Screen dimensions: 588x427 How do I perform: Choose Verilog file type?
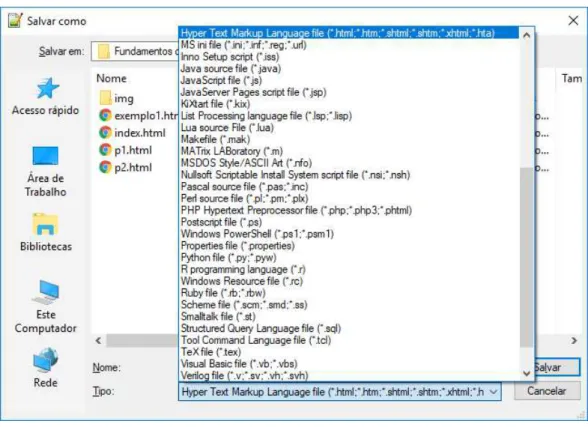point(349,375)
